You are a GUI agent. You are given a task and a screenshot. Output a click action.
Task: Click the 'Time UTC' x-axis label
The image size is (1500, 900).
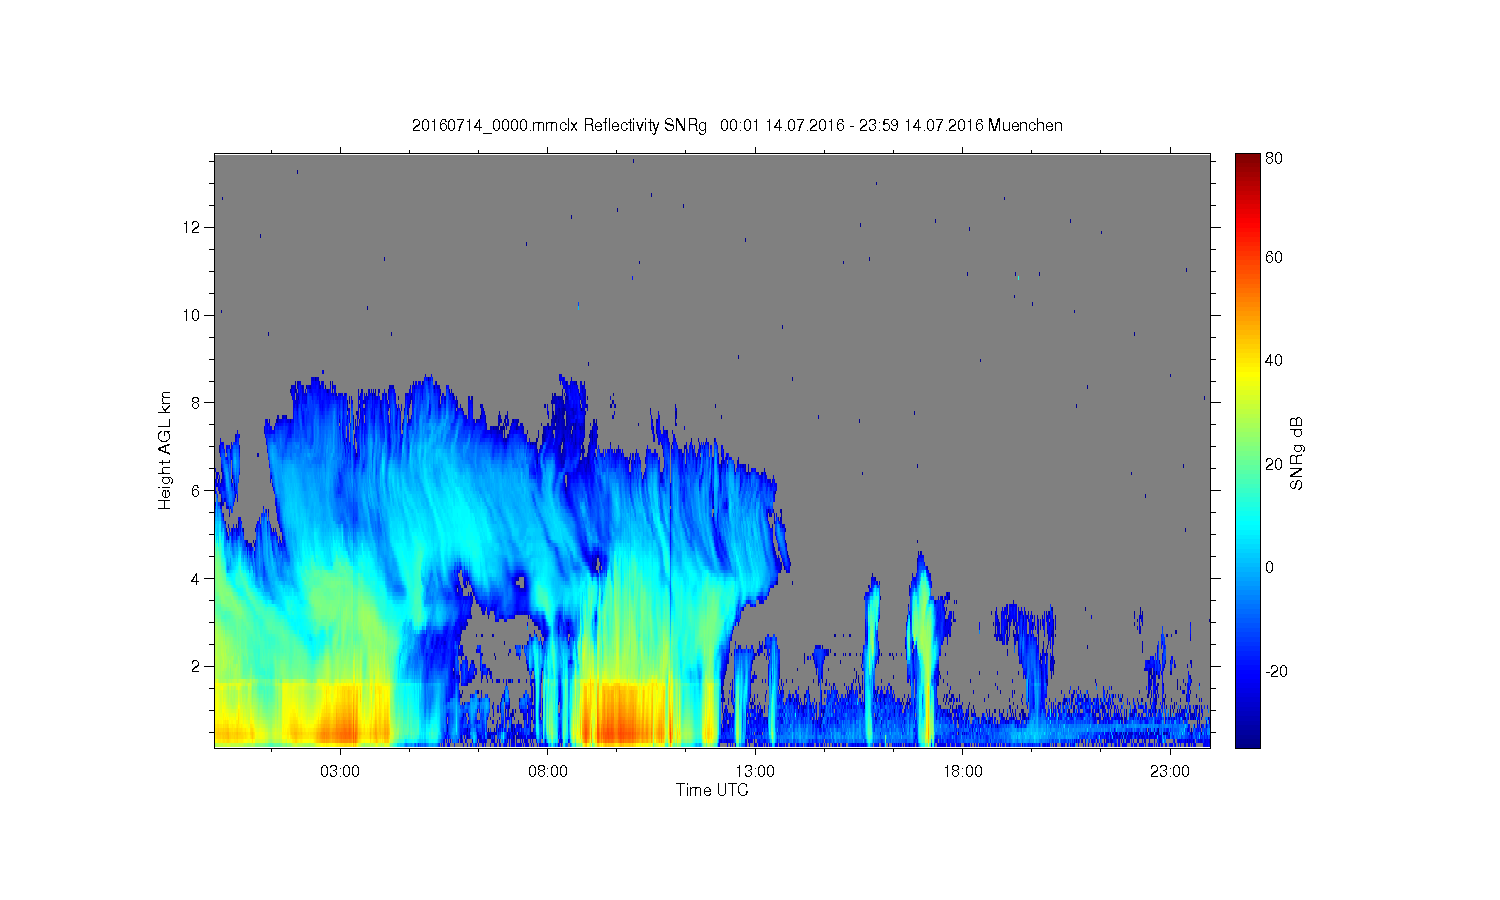coord(712,790)
